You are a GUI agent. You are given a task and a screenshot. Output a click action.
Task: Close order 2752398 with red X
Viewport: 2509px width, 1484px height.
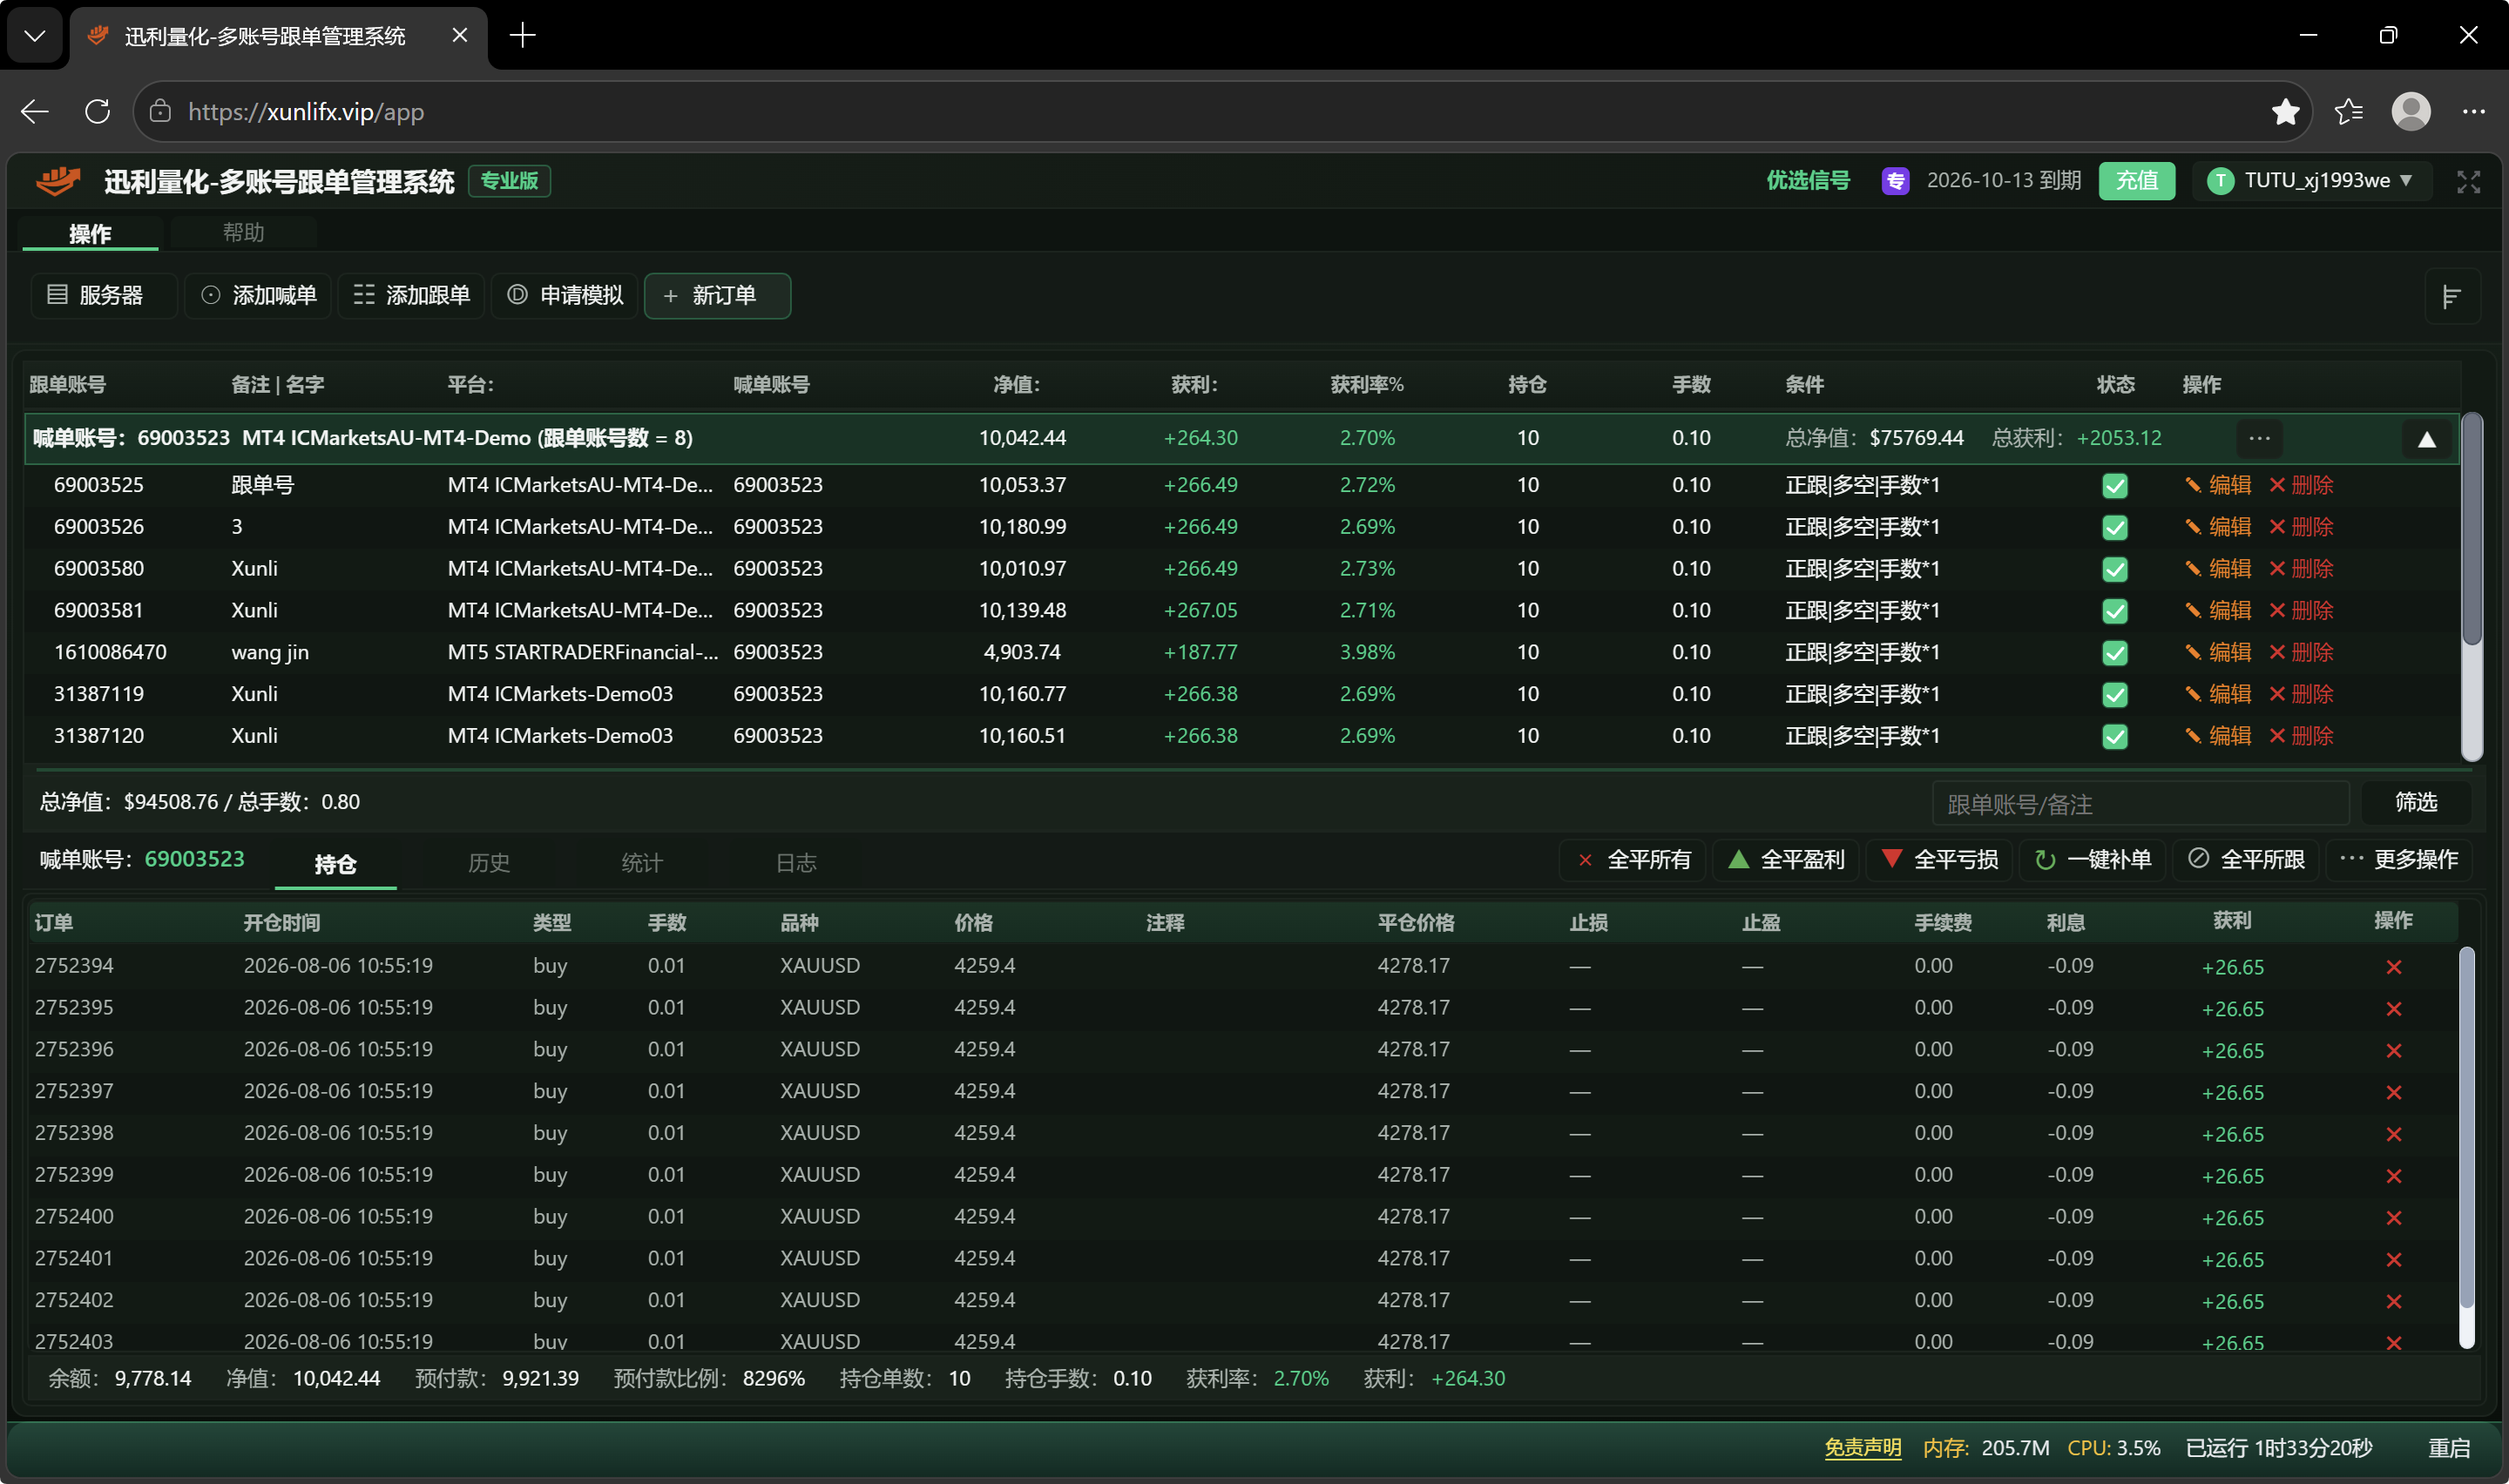tap(2393, 1134)
